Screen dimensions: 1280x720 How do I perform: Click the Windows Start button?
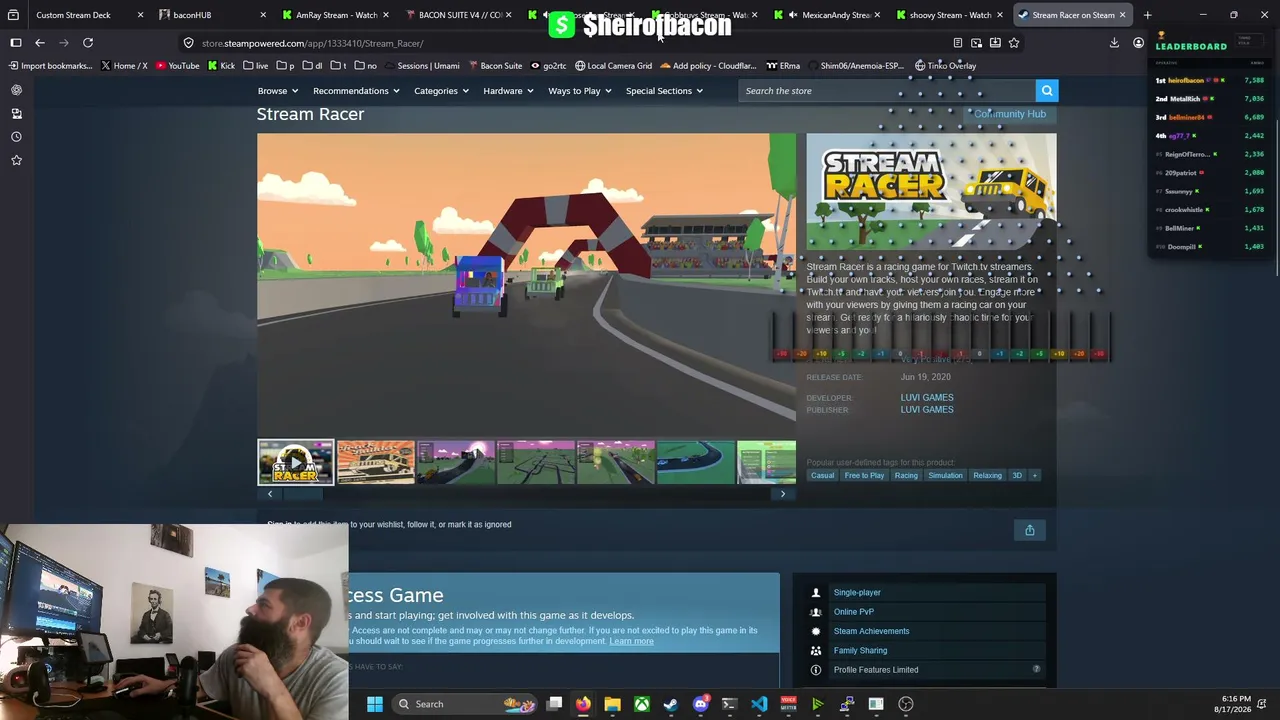click(374, 704)
